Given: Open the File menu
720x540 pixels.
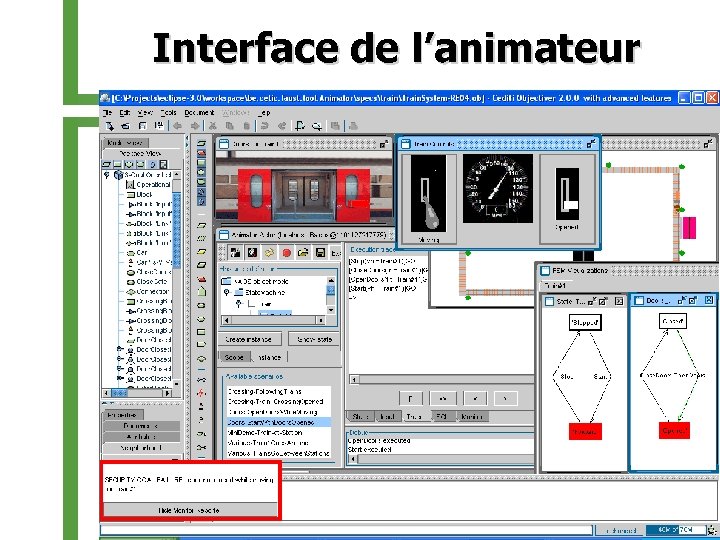Looking at the screenshot, I should [107, 112].
